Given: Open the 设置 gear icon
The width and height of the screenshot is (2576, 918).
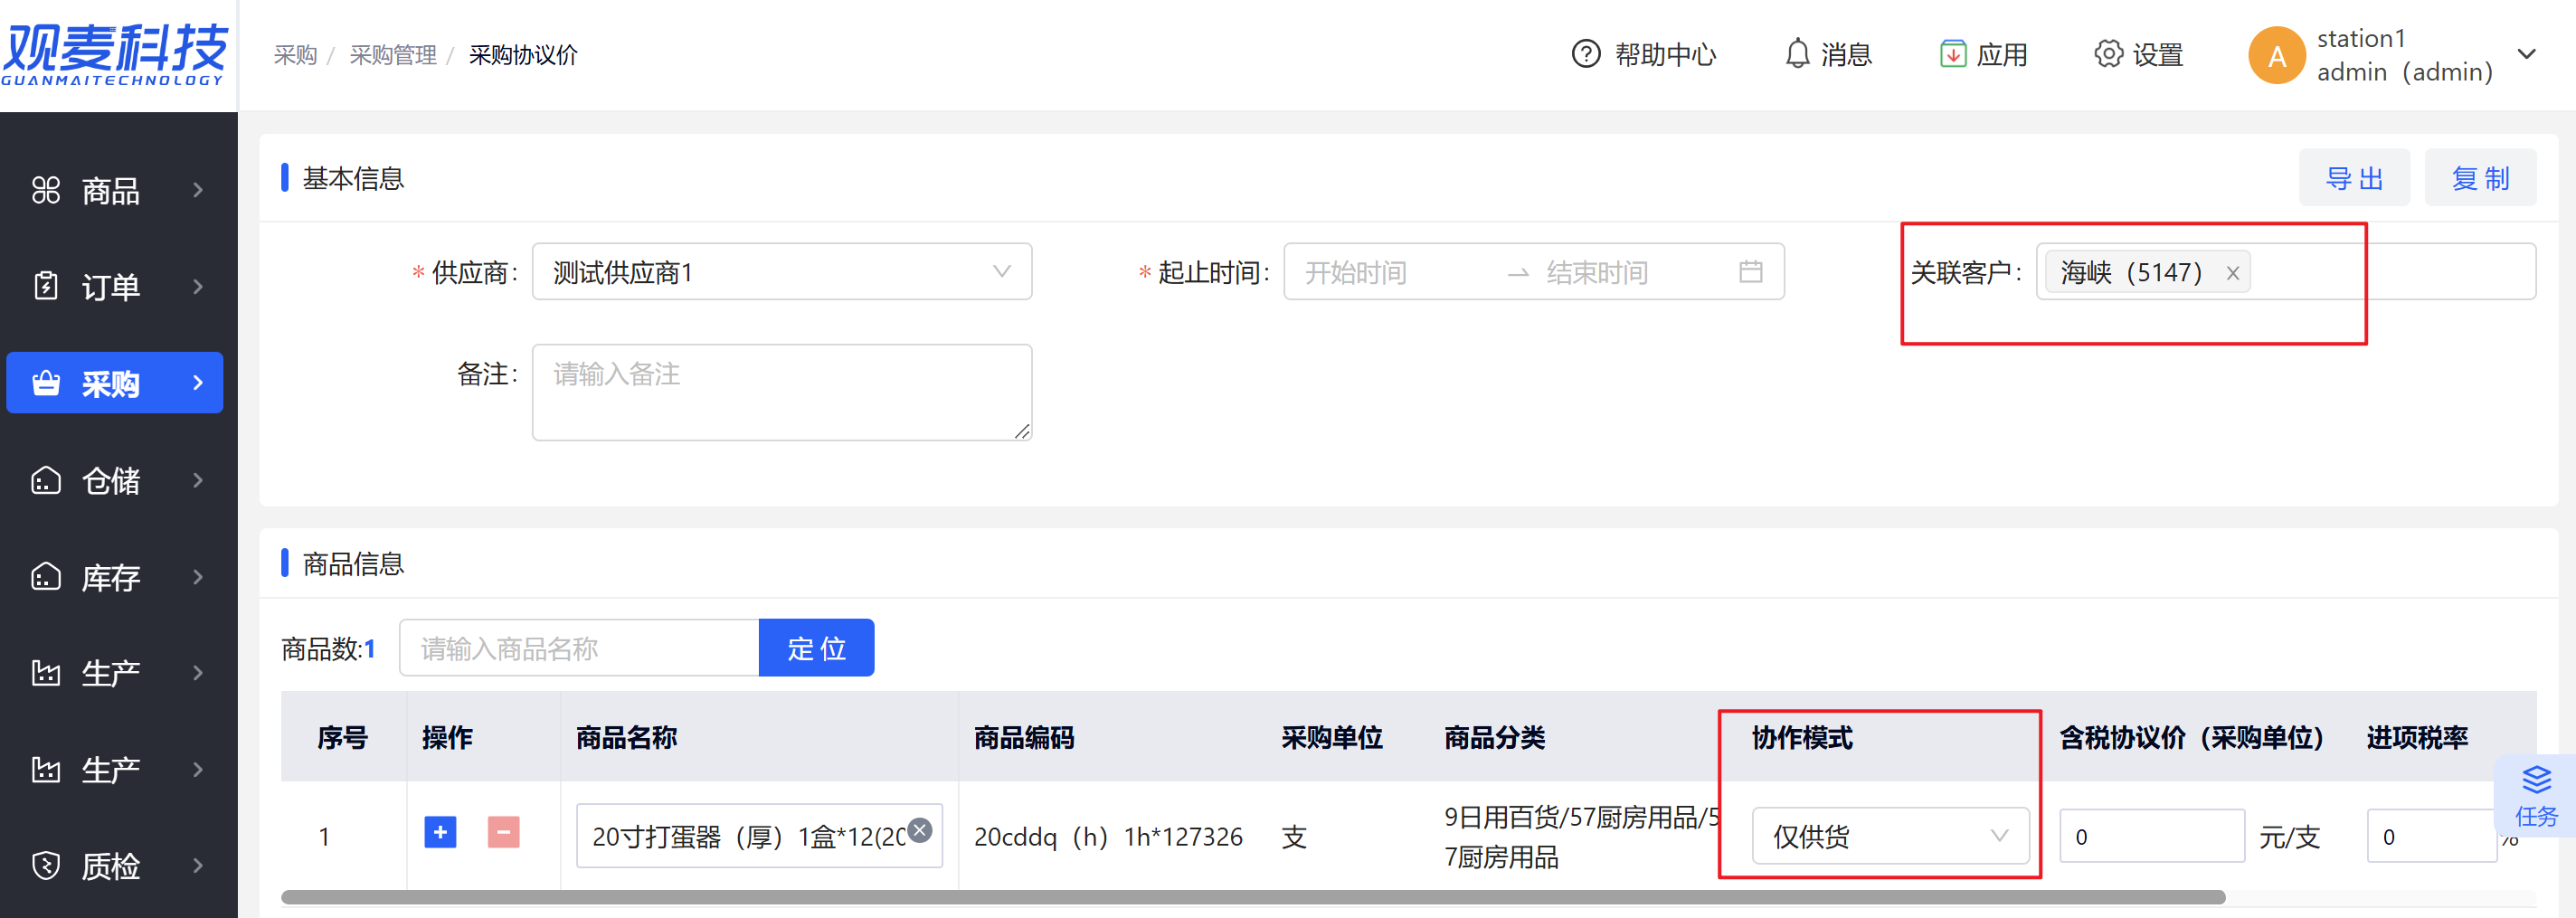Looking at the screenshot, I should (x=2108, y=54).
